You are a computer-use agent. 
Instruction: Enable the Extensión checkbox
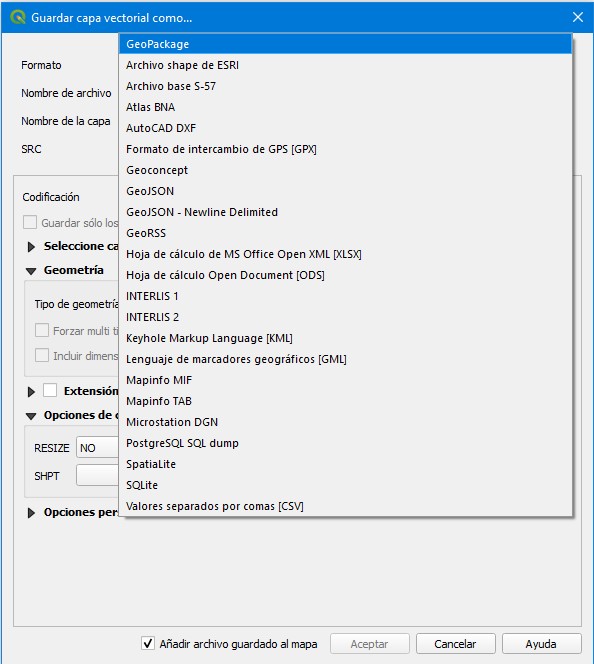50,390
